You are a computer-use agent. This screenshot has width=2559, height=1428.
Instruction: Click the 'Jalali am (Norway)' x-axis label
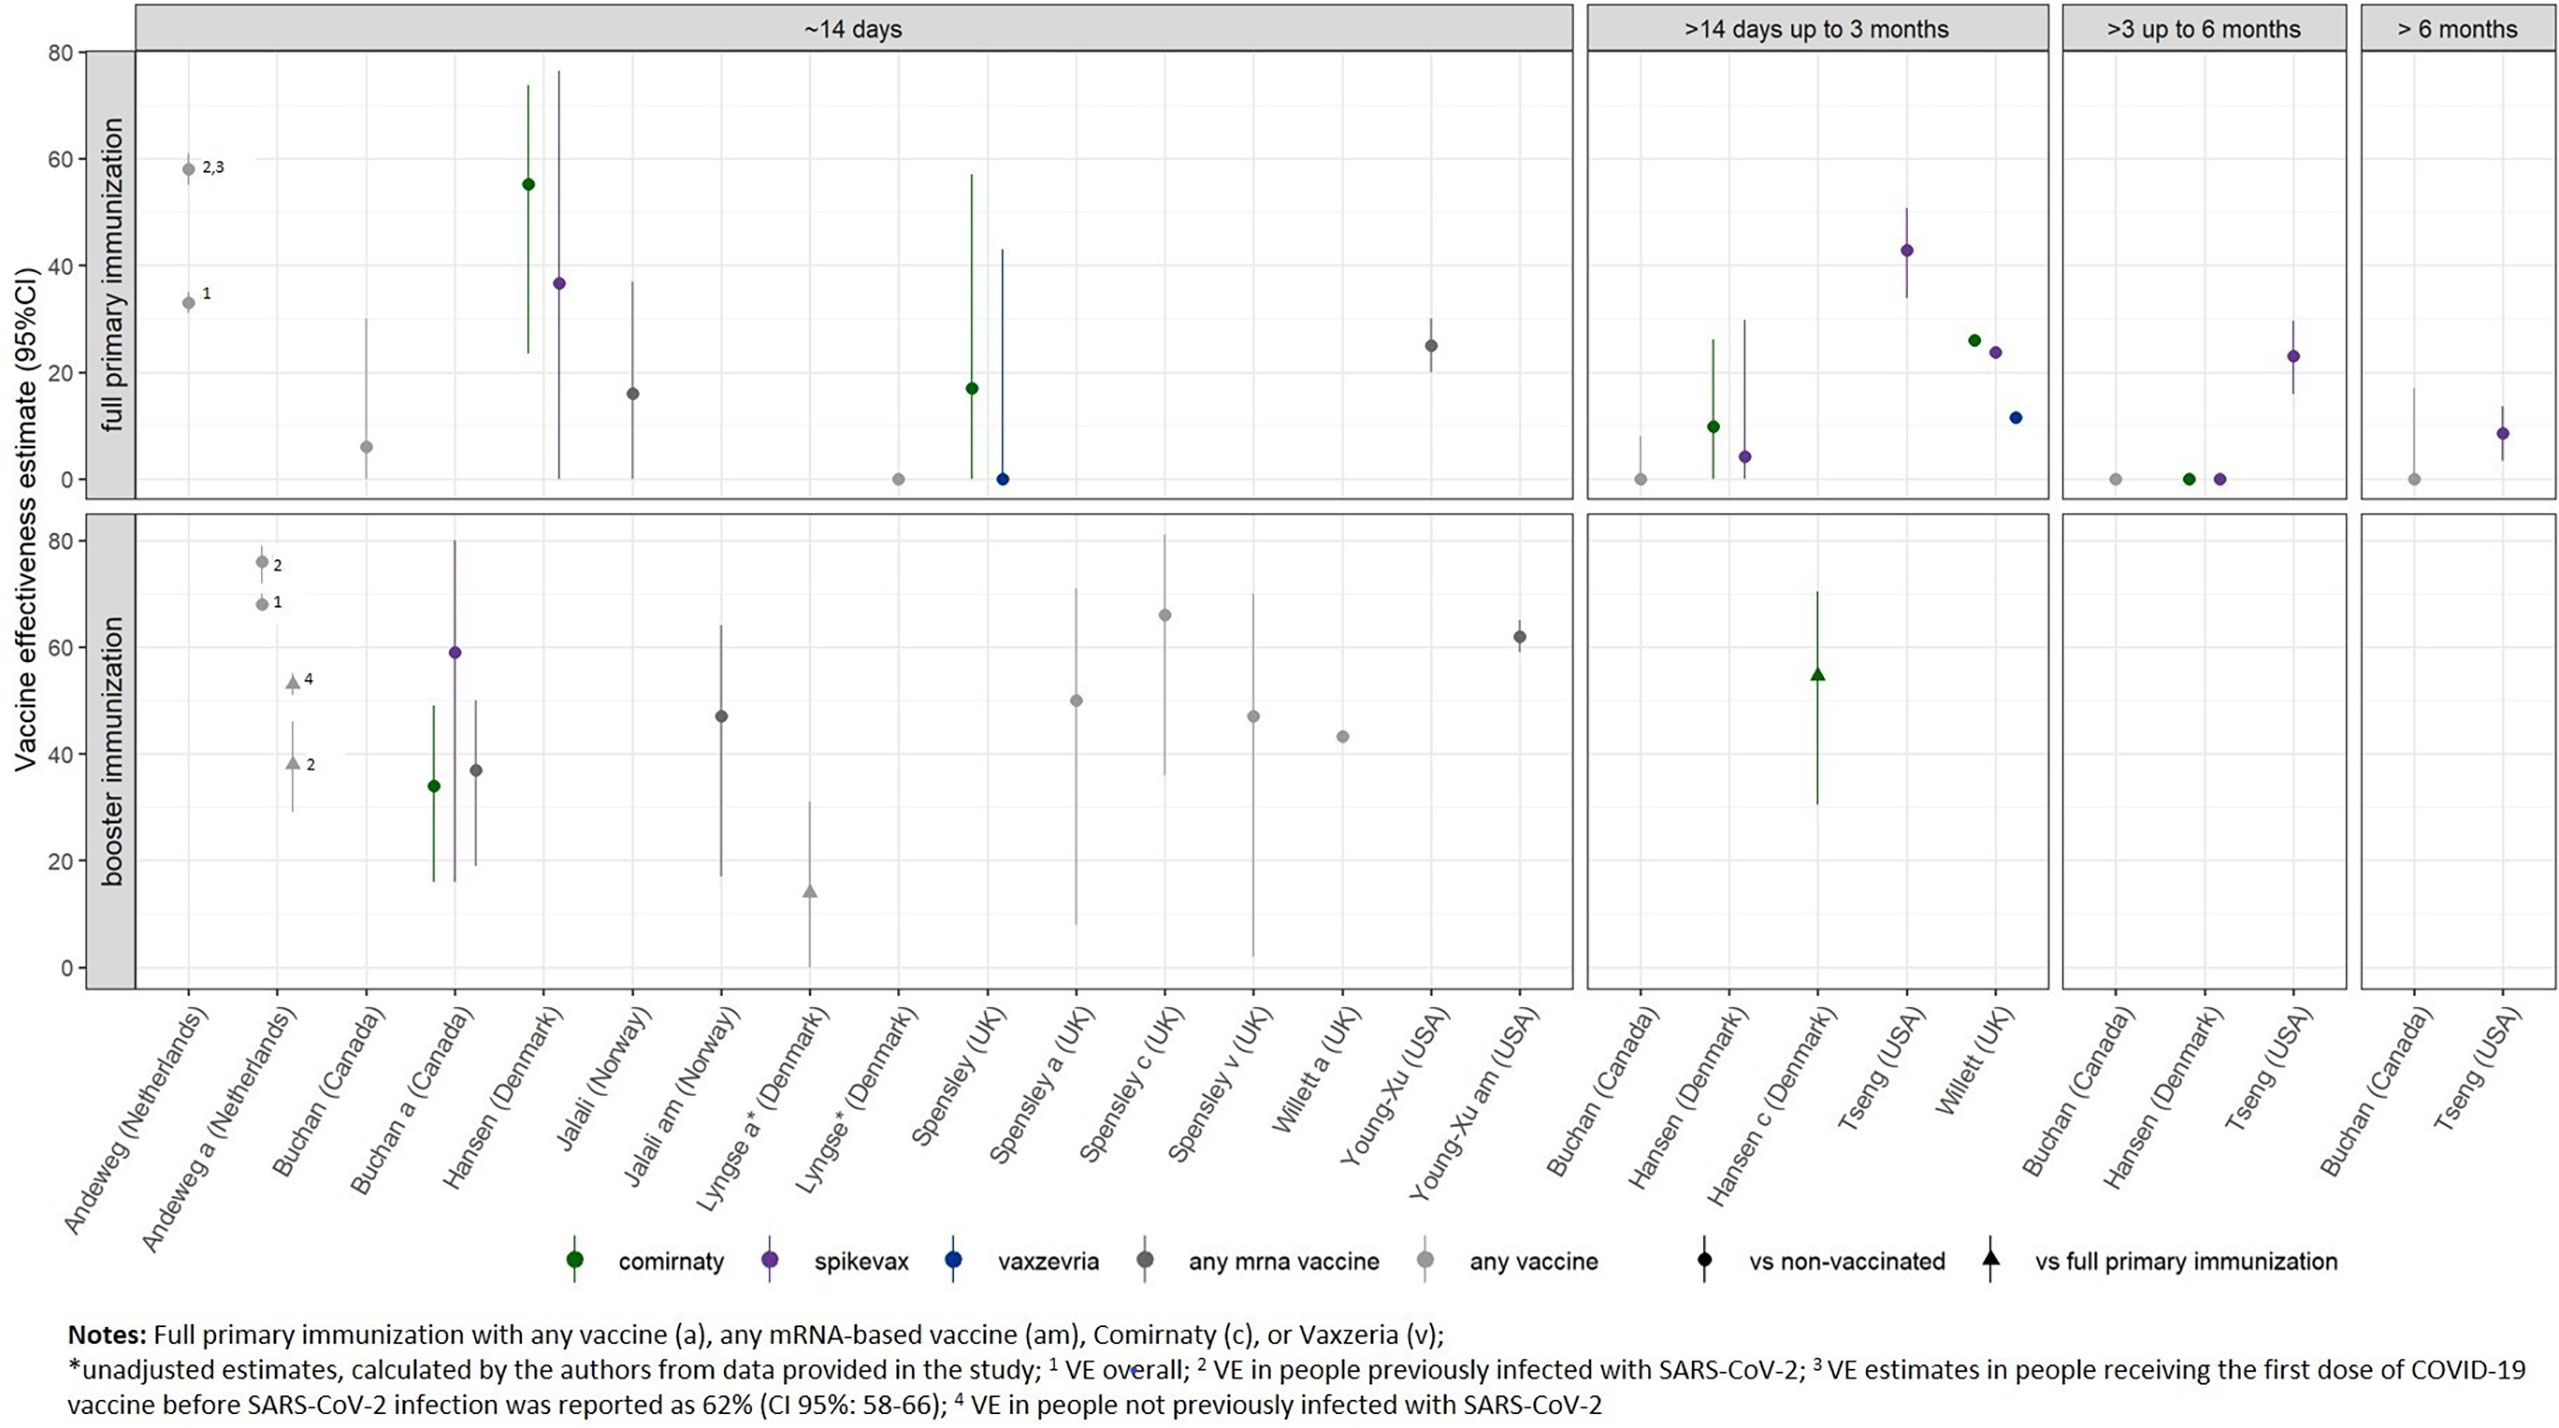click(682, 1095)
